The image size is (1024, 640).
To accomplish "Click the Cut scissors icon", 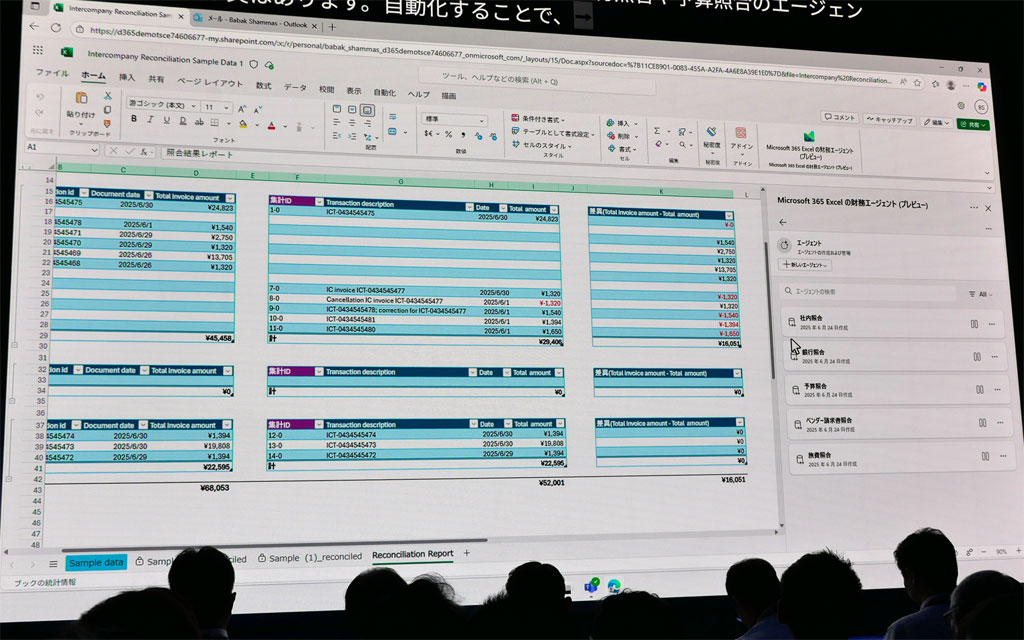I will (108, 96).
